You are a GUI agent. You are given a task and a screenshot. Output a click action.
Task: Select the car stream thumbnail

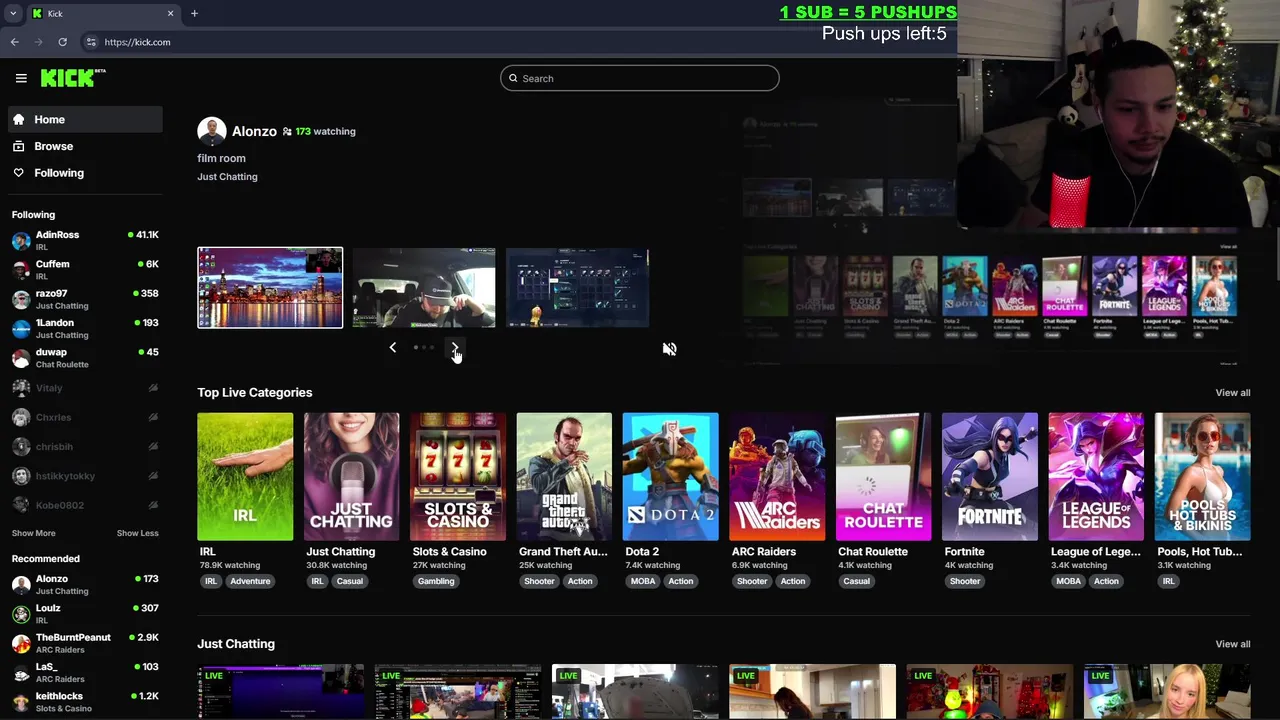pyautogui.click(x=424, y=288)
